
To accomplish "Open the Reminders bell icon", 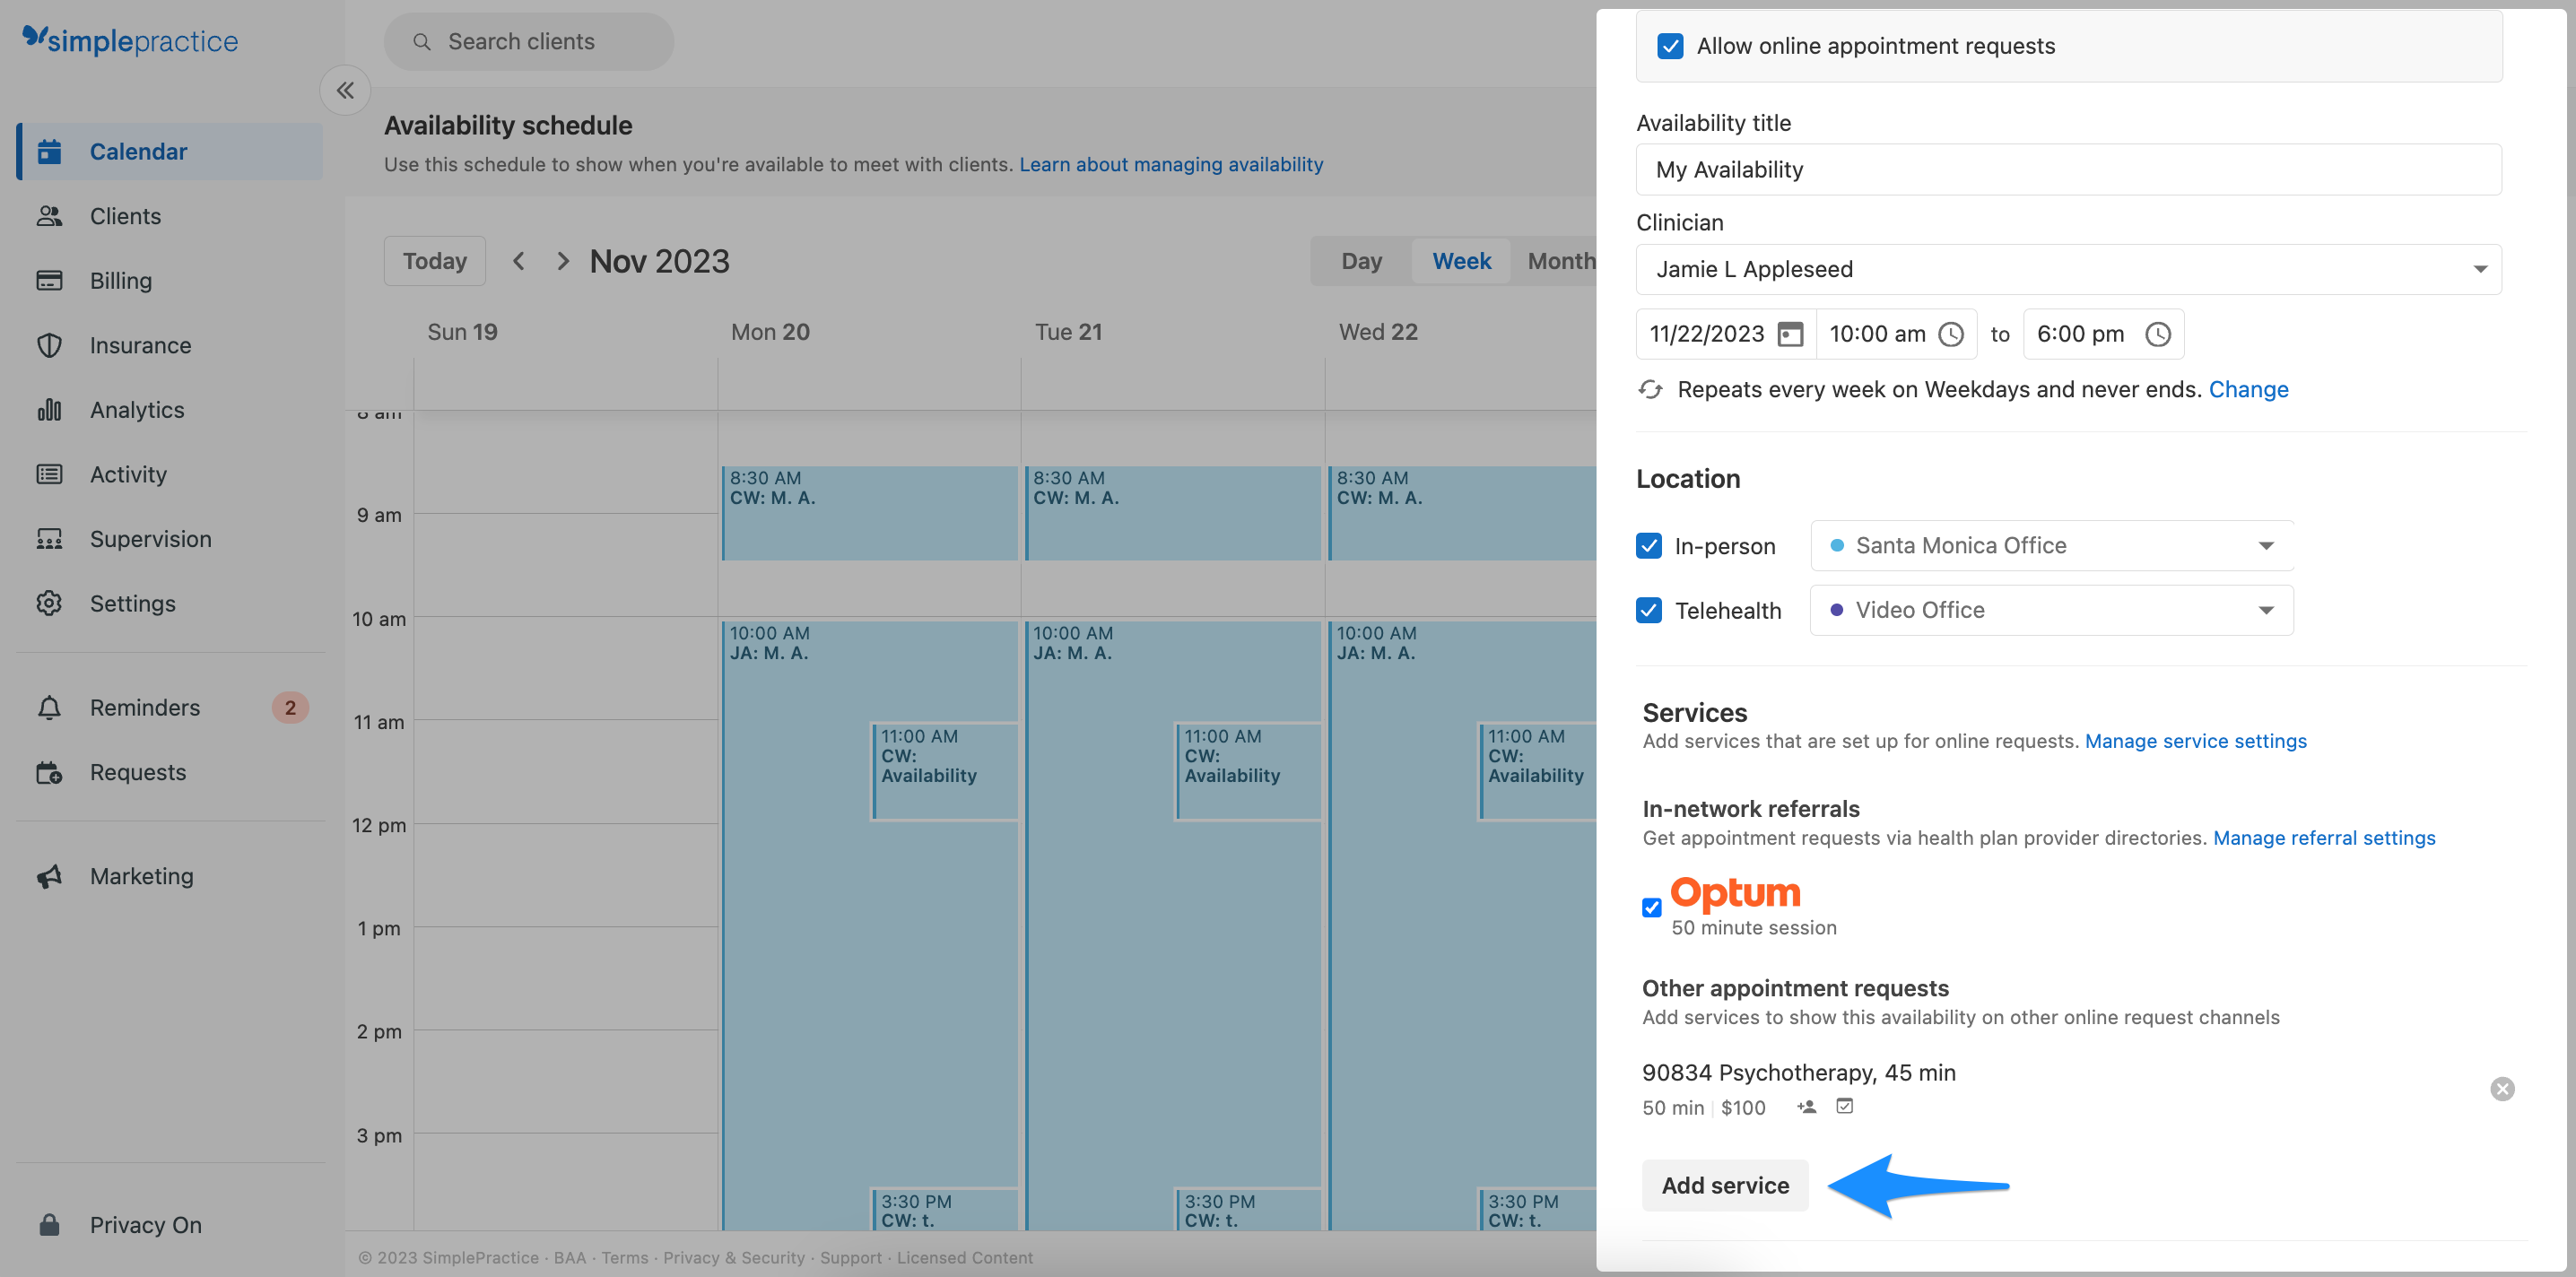I will [50, 707].
